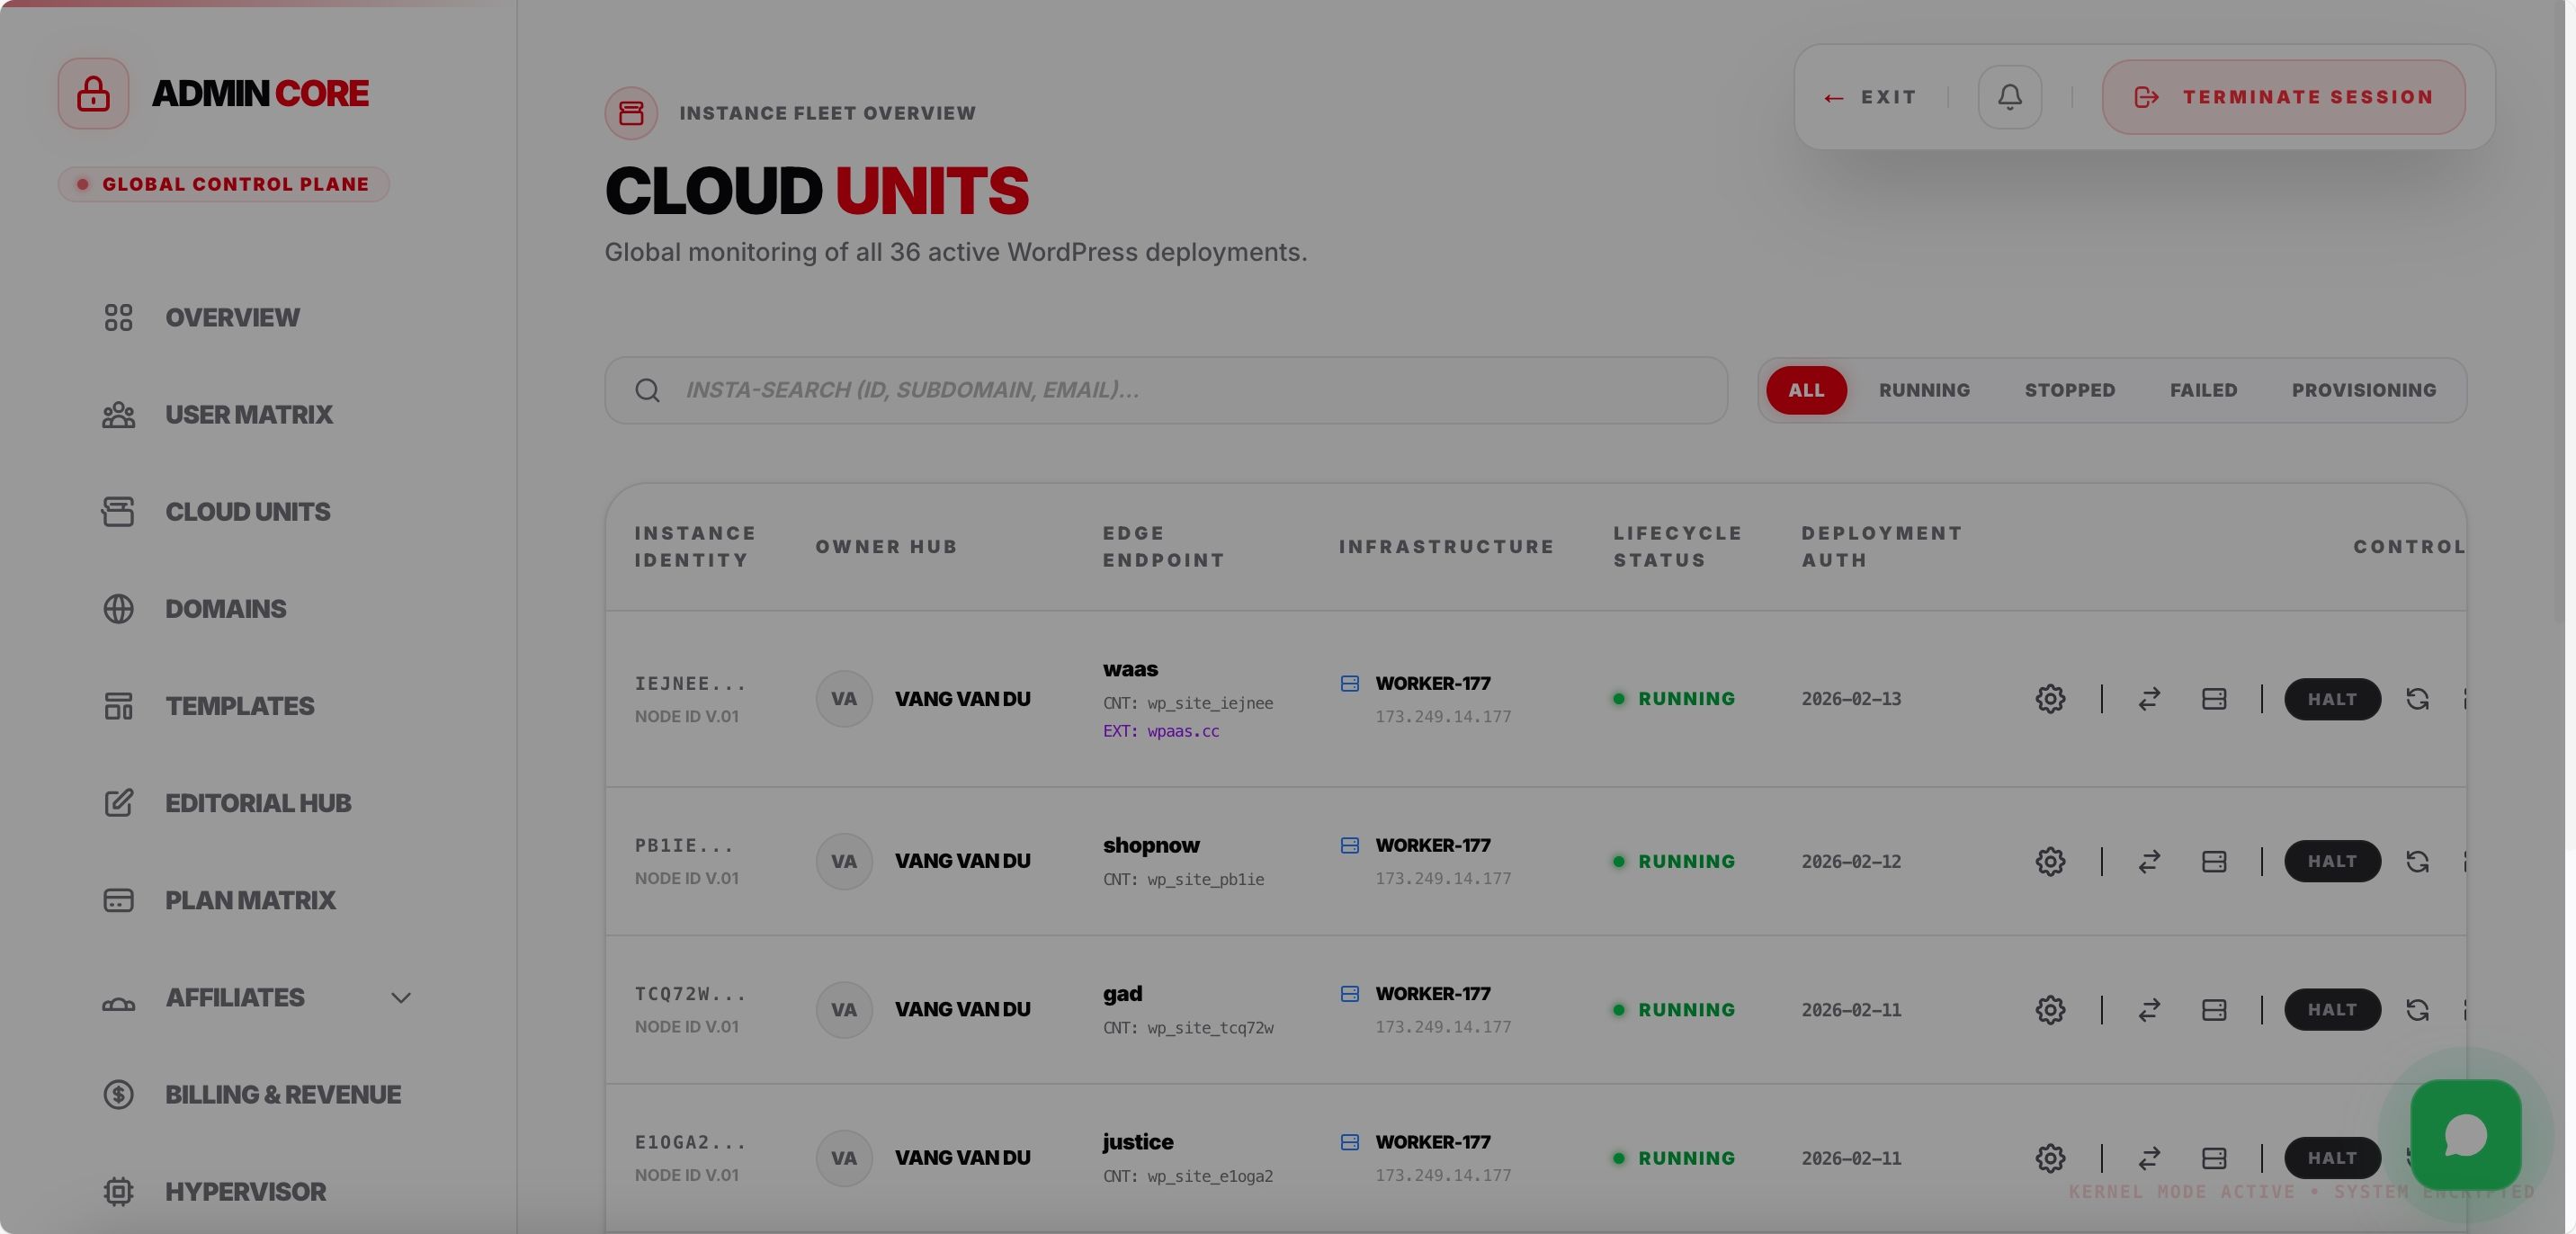Open settings gear for justice instance
Image resolution: width=2576 pixels, height=1234 pixels.
point(2049,1158)
